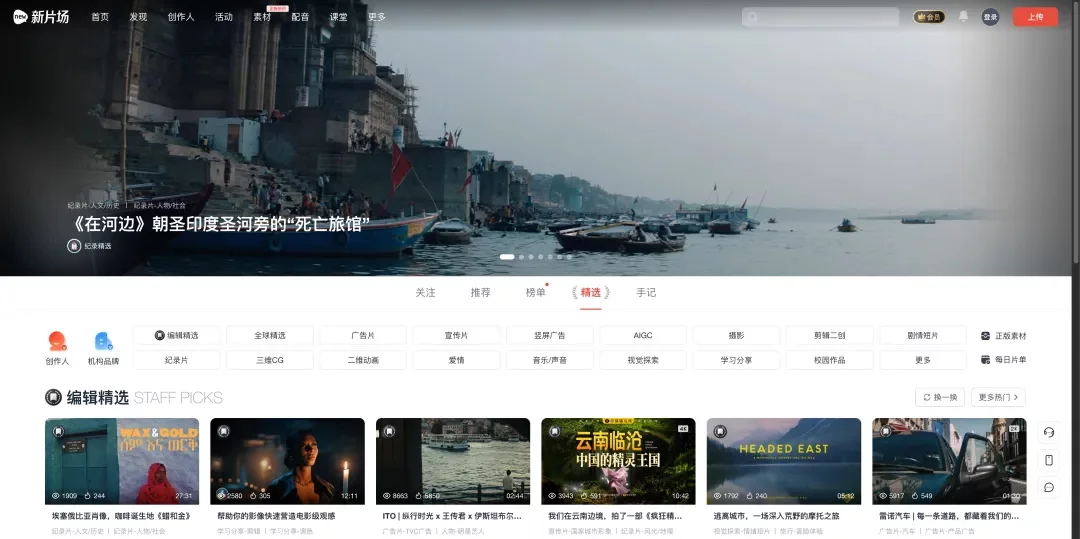This screenshot has width=1080, height=539.
Task: Click the 新片场 site logo
Action: coord(41,17)
